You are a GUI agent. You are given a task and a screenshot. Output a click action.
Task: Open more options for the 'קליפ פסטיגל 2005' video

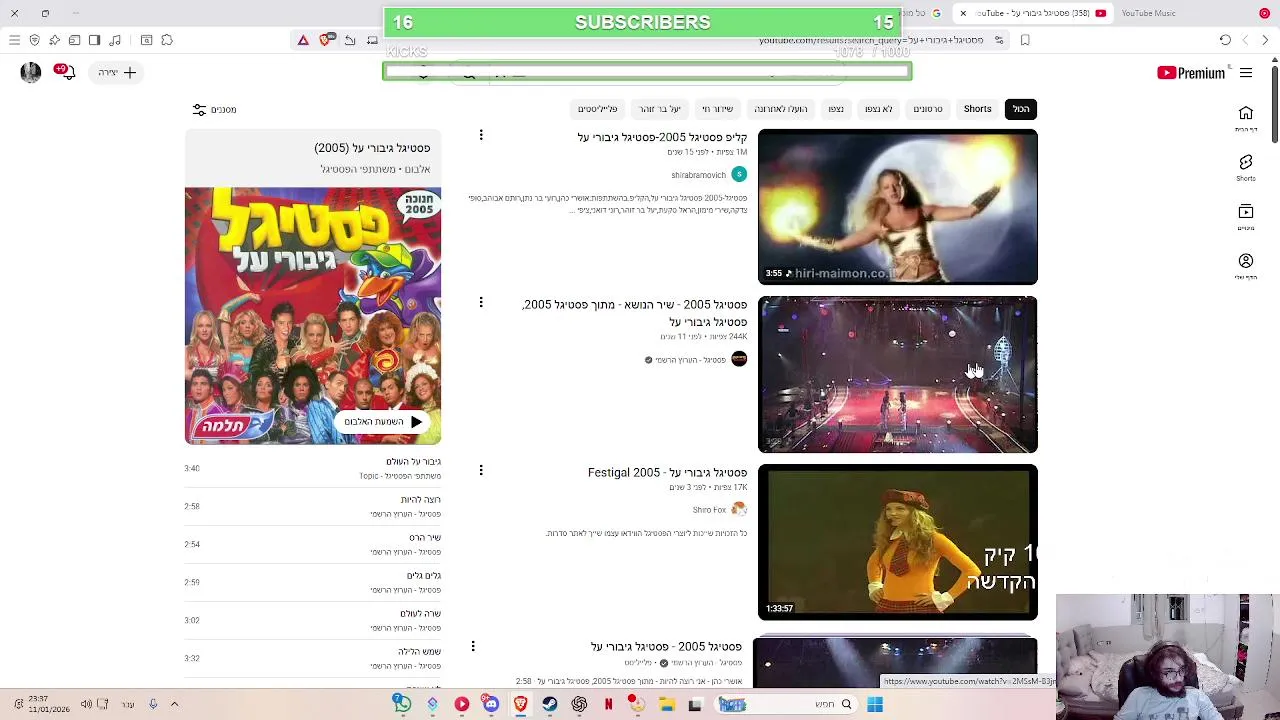481,135
